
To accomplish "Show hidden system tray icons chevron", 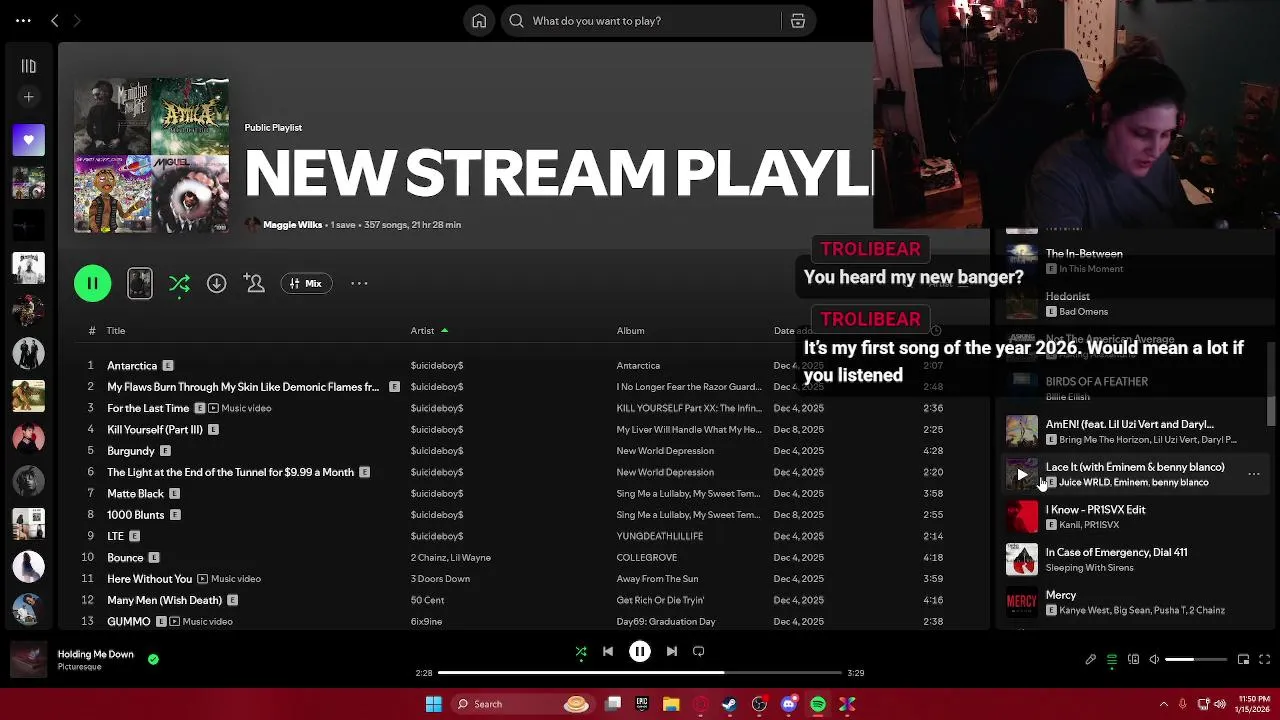I will pos(1163,704).
